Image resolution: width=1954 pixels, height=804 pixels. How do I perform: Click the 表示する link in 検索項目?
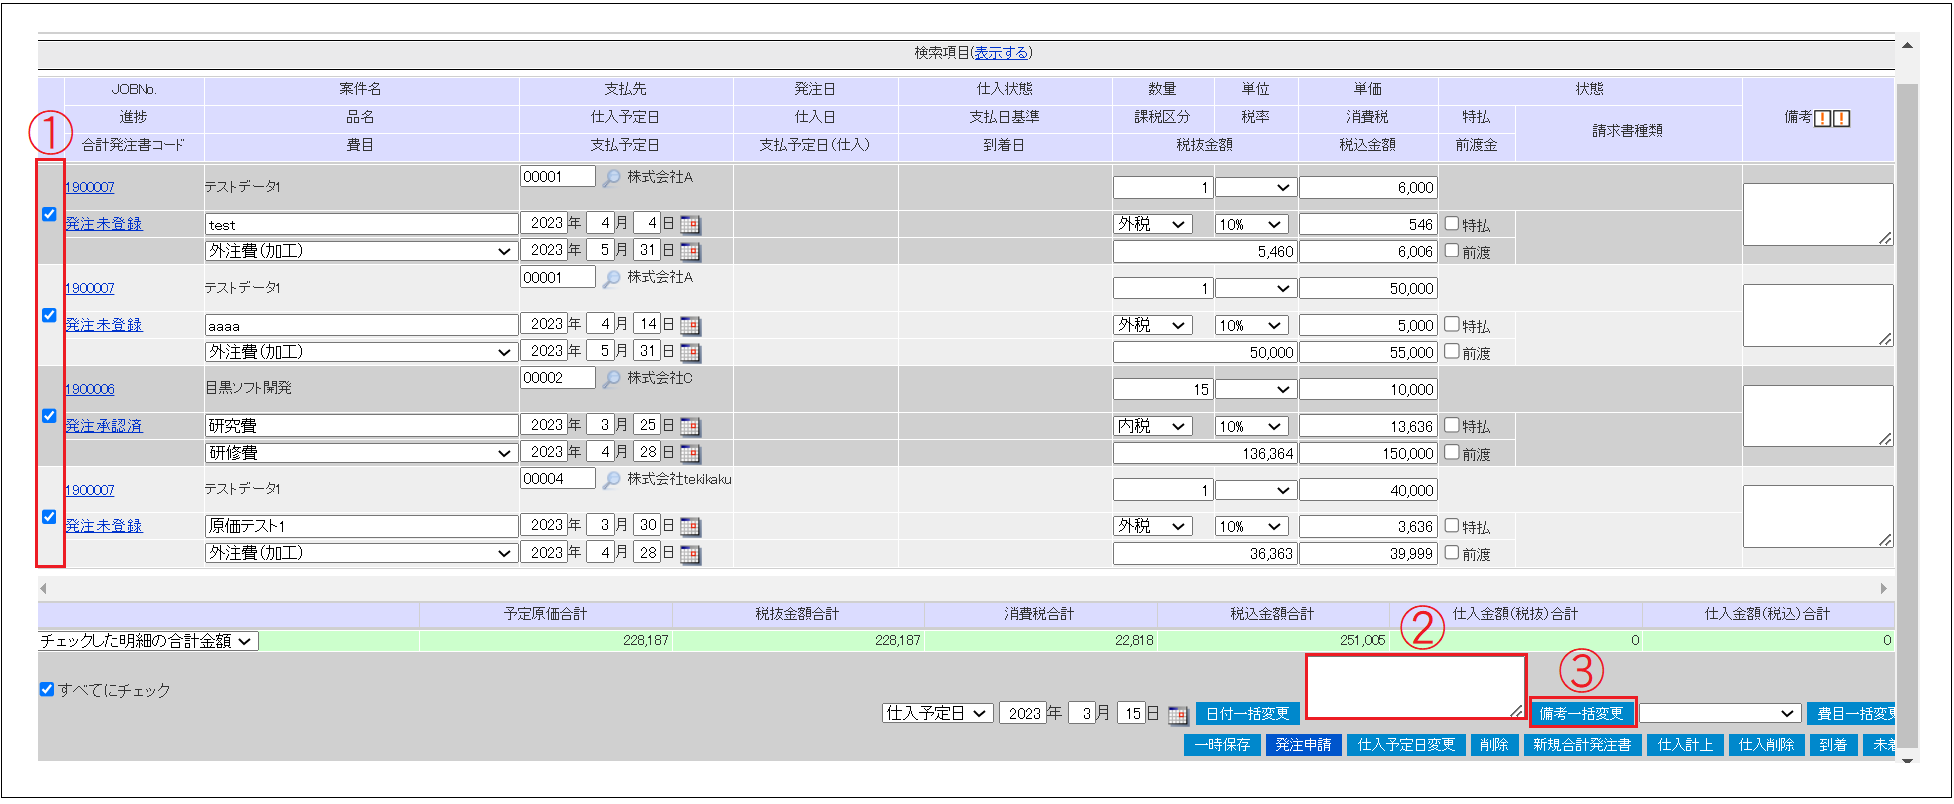pyautogui.click(x=1001, y=53)
